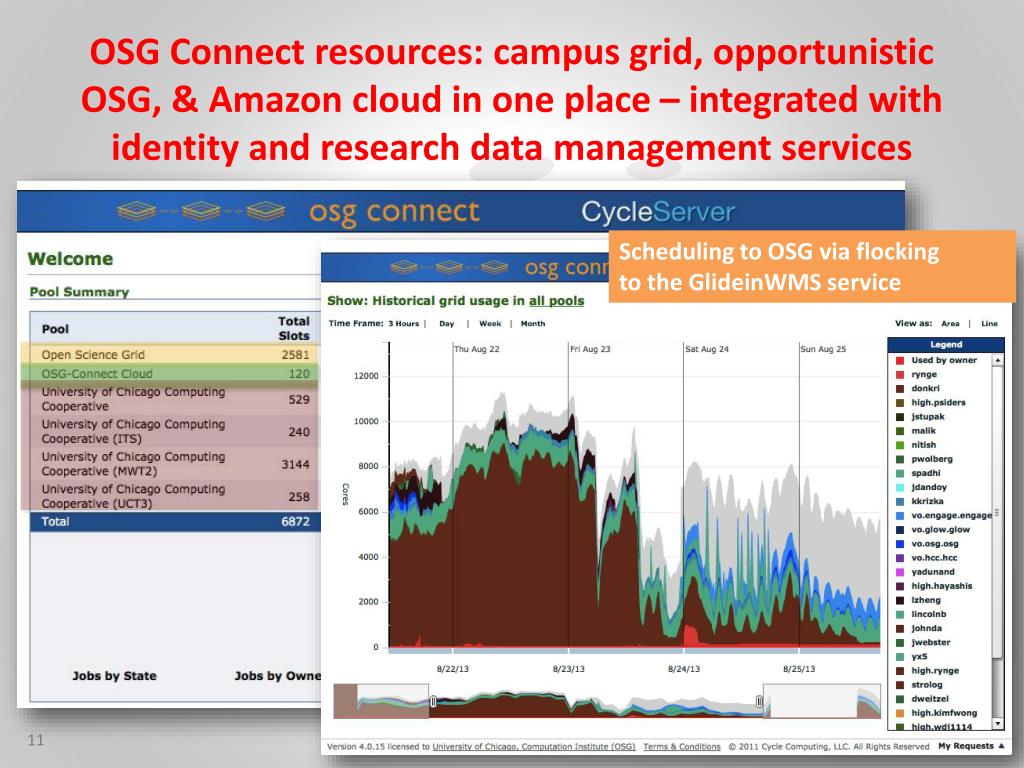Click legend scrollbar down arrow
Viewport: 1024px width, 768px height.
coord(998,724)
